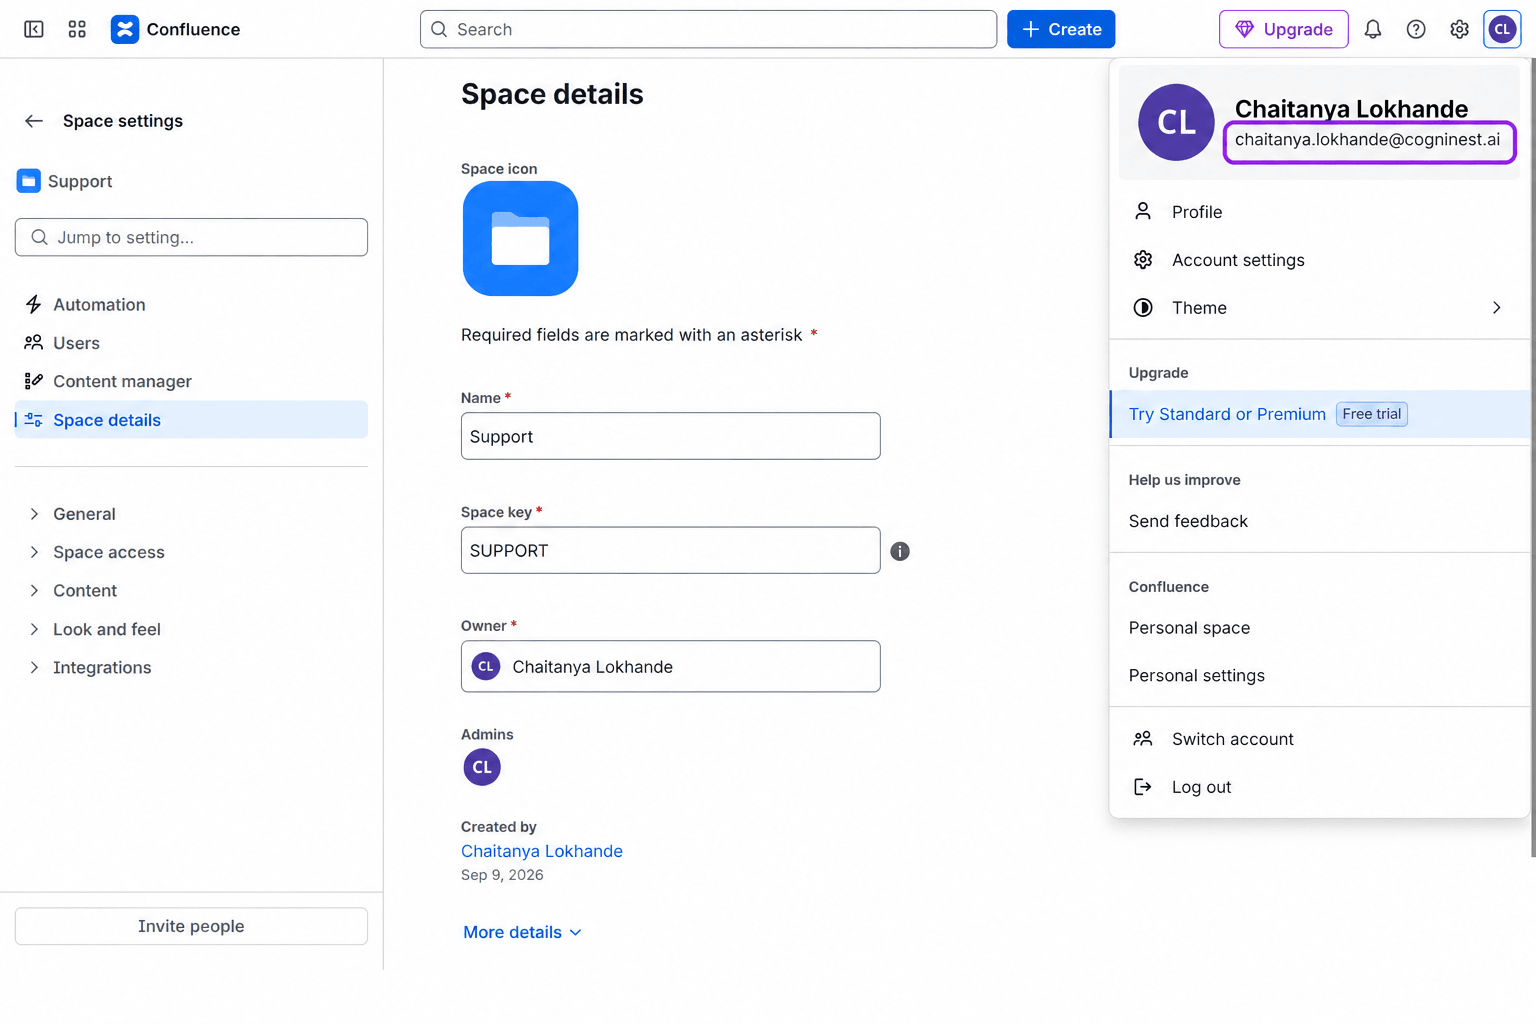The image size is (1536, 1024).
Task: Open the settings gear in top bar
Action: [x=1460, y=29]
